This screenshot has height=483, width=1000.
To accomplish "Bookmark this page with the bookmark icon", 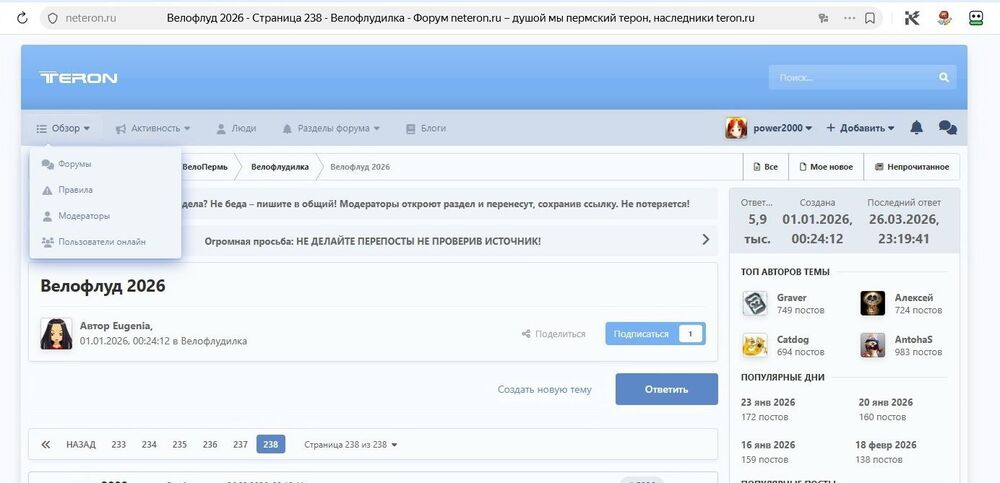I will tap(869, 18).
